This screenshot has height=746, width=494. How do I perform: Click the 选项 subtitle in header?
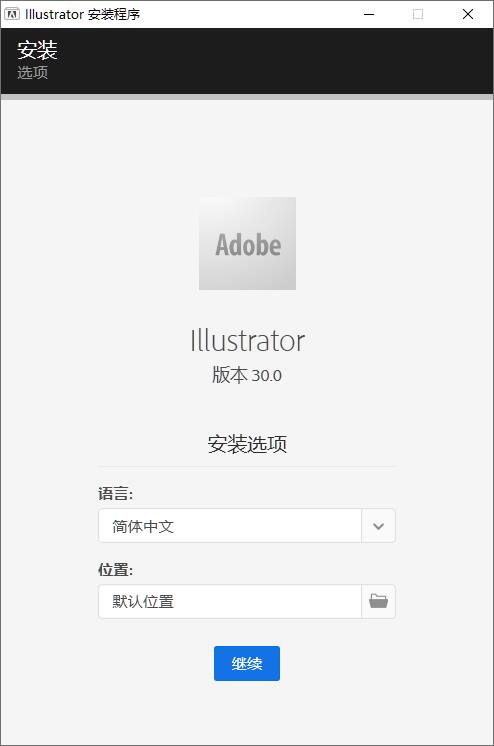click(x=32, y=72)
